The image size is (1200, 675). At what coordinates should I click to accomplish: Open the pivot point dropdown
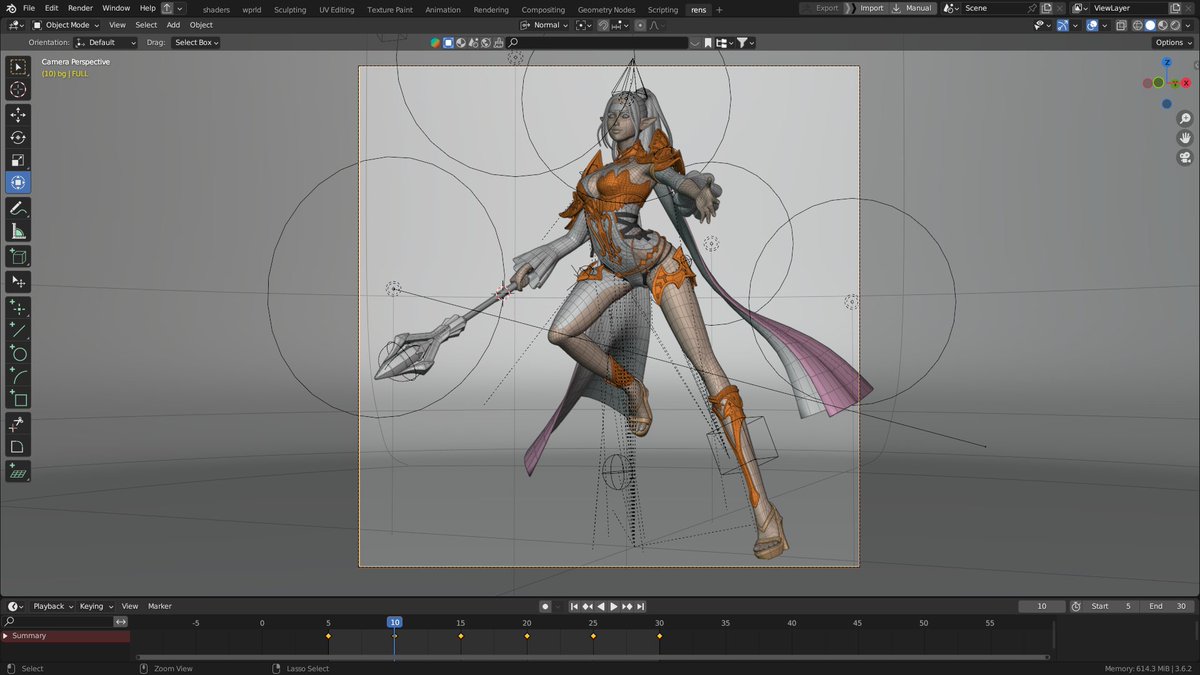point(582,25)
